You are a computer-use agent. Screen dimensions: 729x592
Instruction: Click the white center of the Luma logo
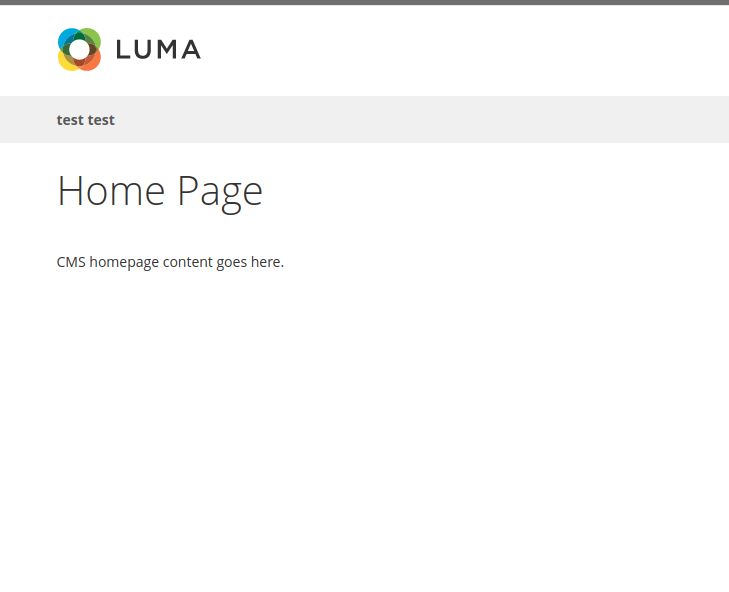pyautogui.click(x=80, y=49)
